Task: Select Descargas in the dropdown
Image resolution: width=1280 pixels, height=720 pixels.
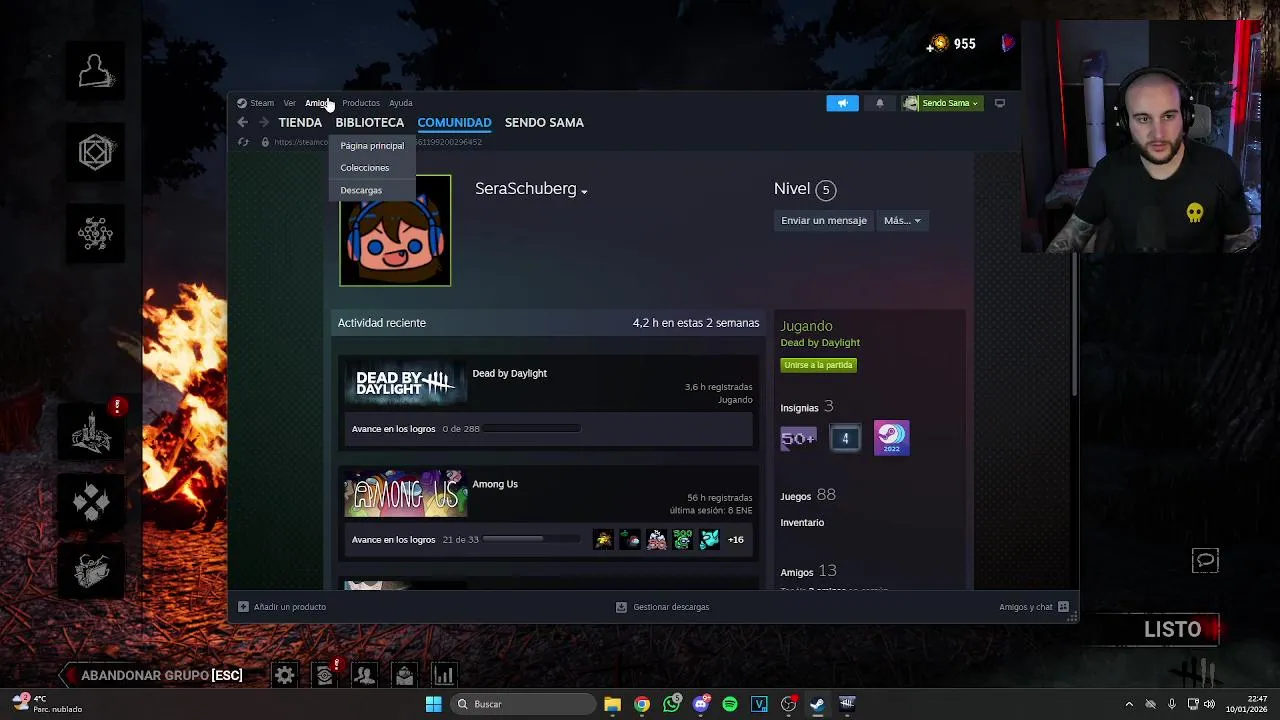Action: tap(361, 190)
